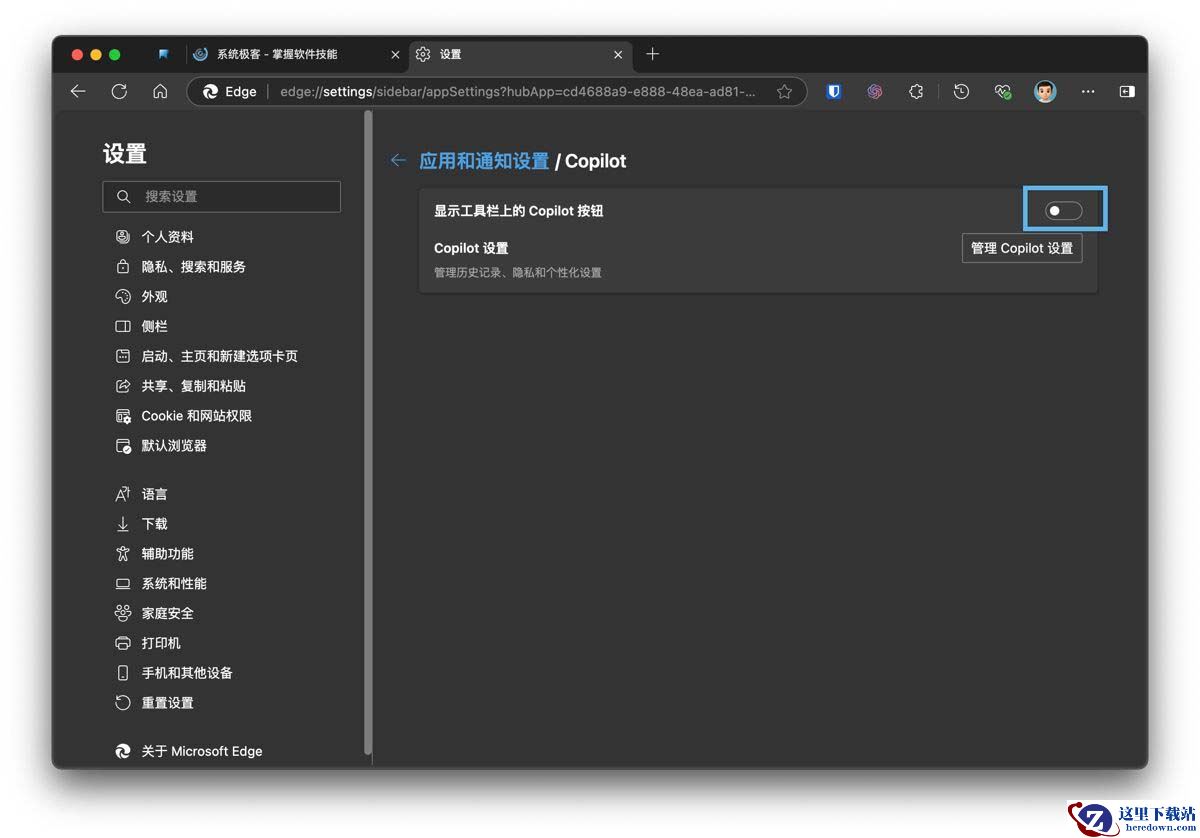This screenshot has width=1200, height=838.
Task: Reload the page with the refresh icon
Action: point(119,91)
